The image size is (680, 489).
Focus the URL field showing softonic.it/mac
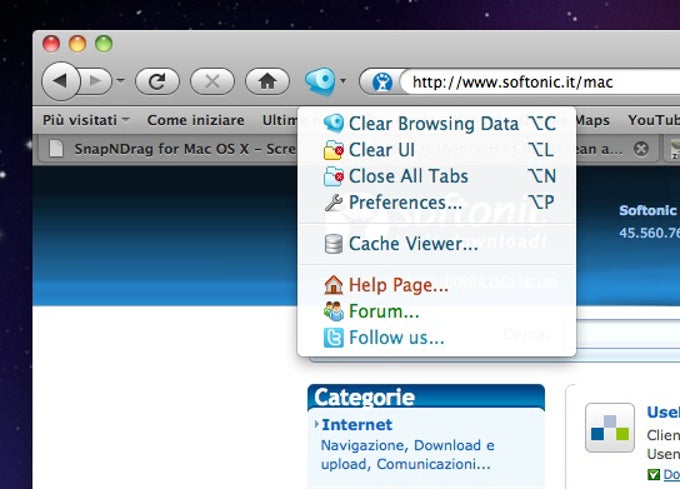[540, 82]
